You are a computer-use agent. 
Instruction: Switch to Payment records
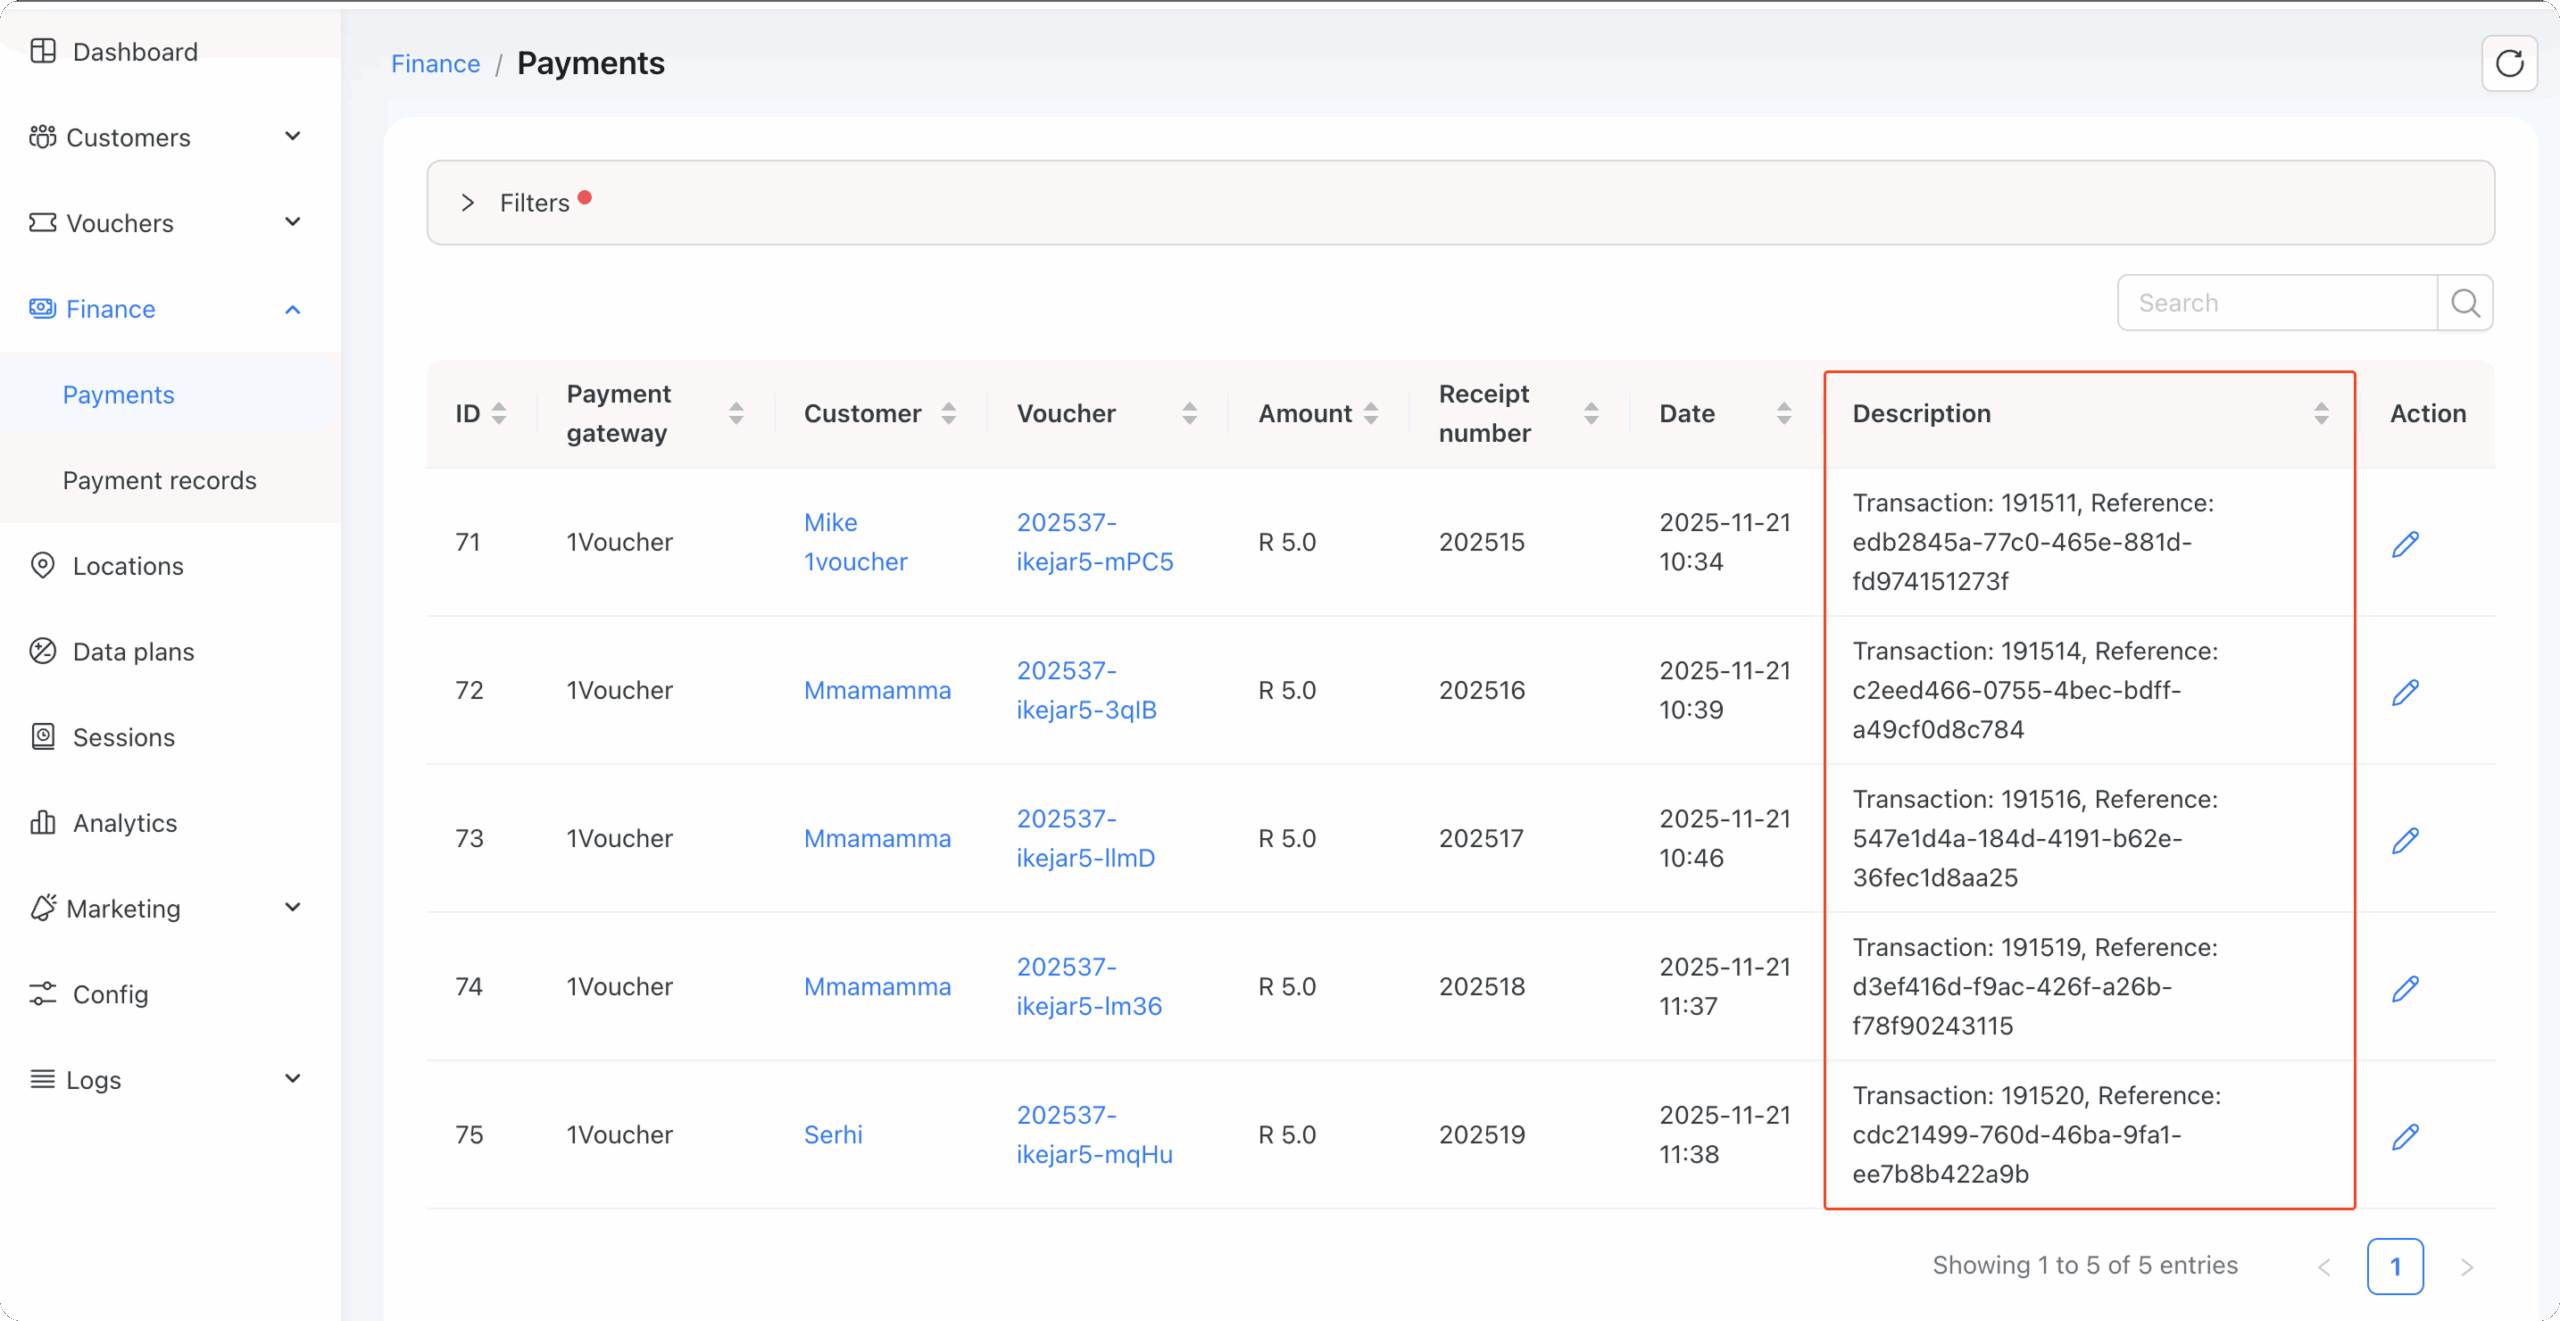[x=159, y=480]
